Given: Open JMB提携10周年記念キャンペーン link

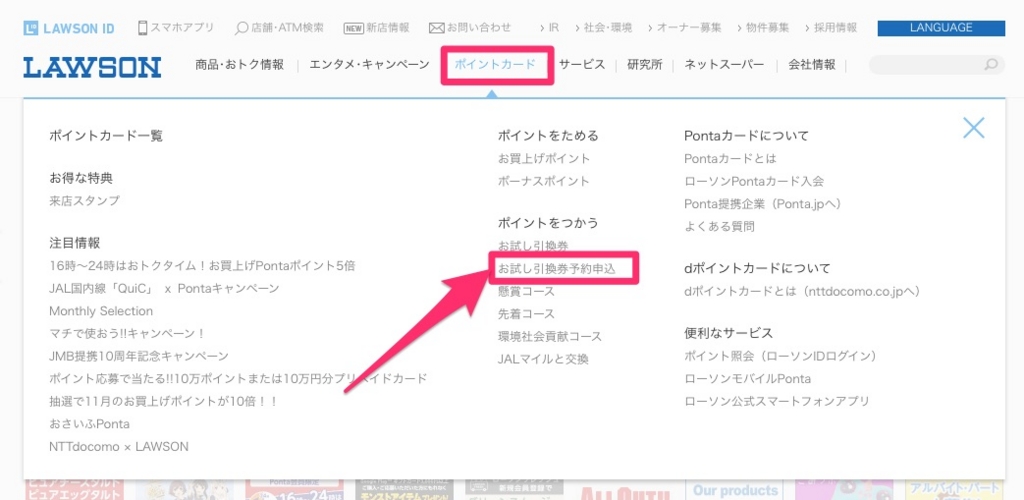Looking at the screenshot, I should 139,356.
